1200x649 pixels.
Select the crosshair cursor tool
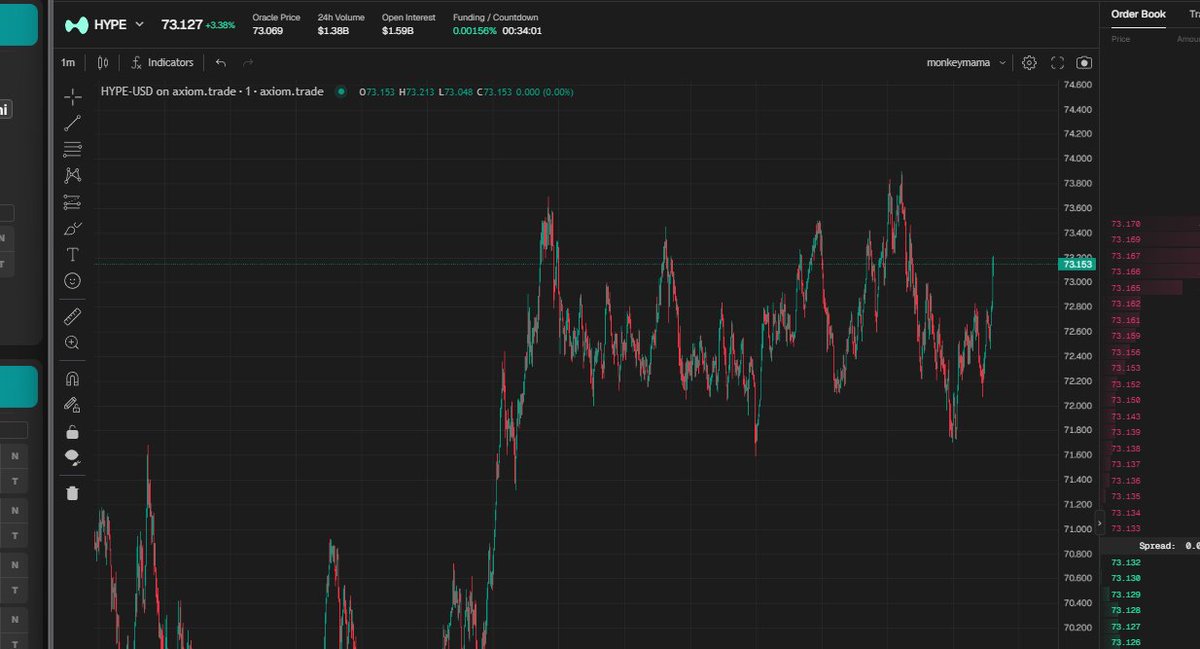click(x=72, y=97)
